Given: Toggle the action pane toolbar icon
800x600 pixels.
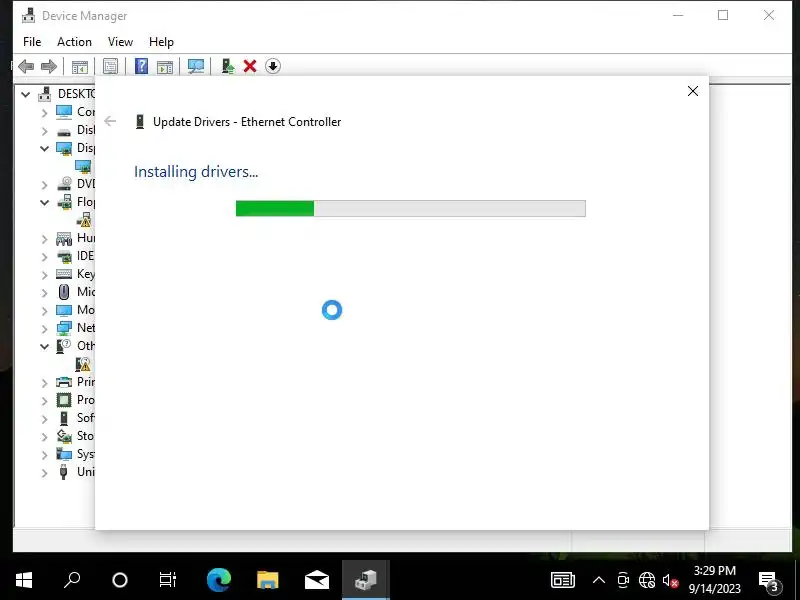Looking at the screenshot, I should (x=165, y=66).
